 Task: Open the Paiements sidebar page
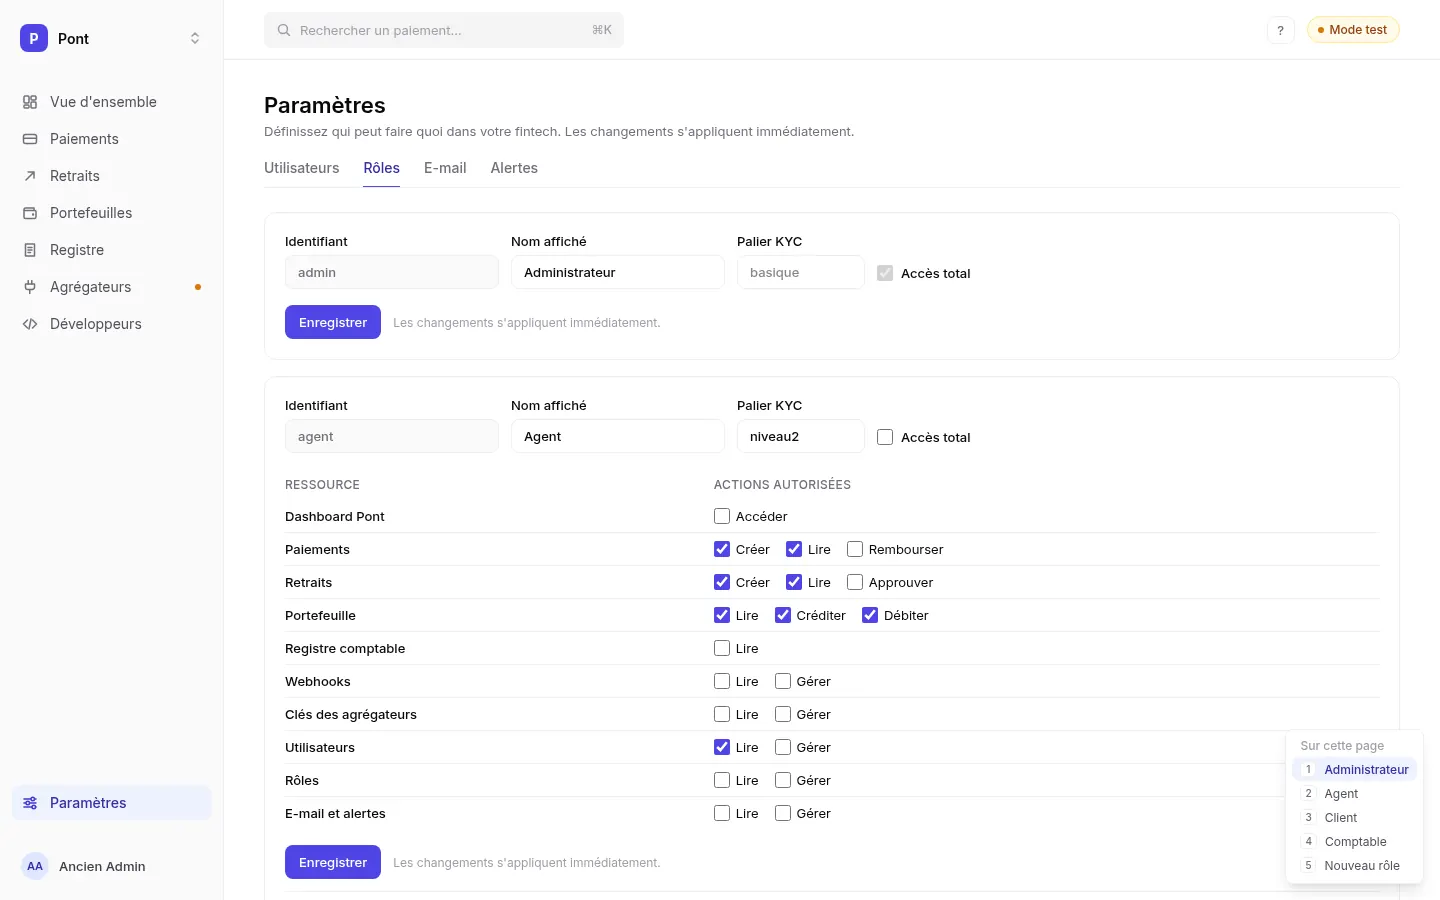point(112,139)
